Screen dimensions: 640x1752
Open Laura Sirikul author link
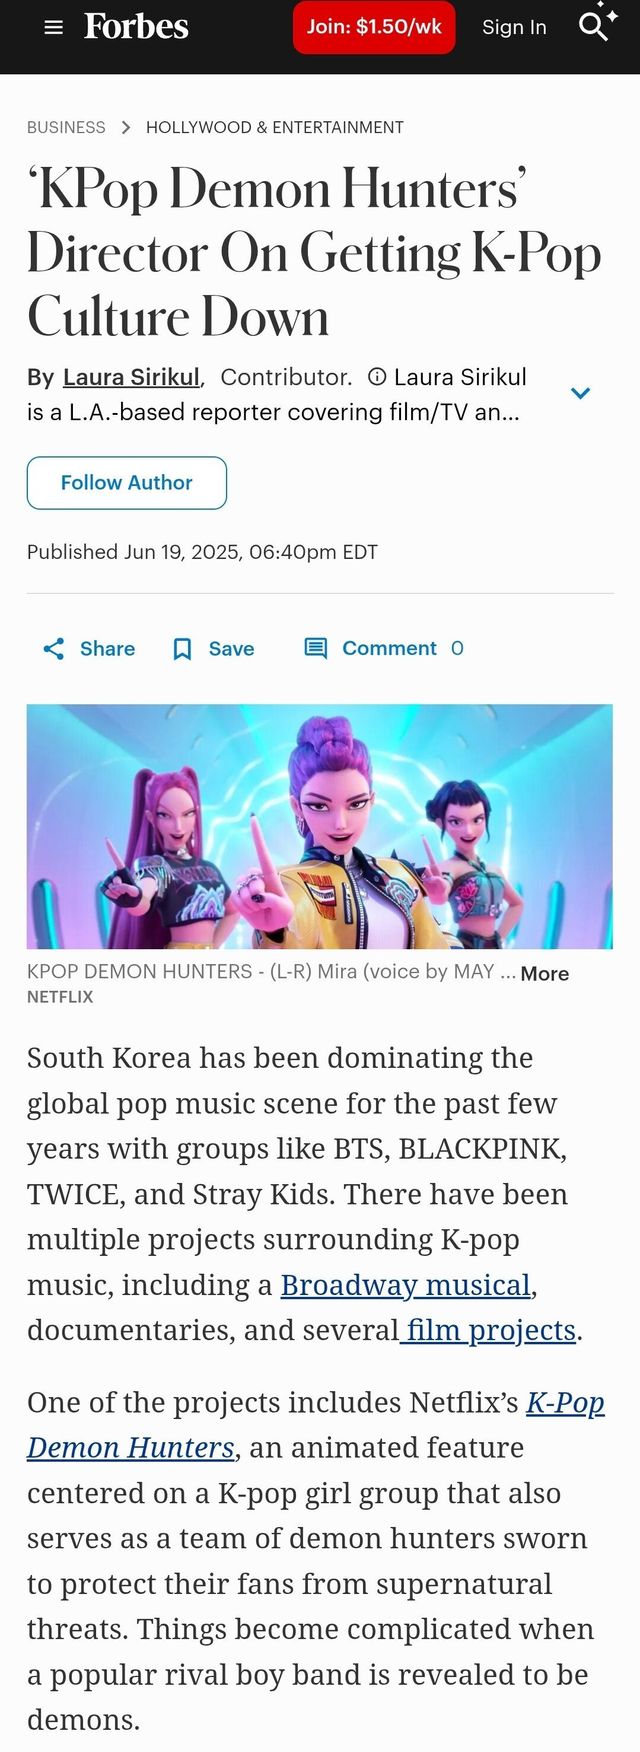131,377
